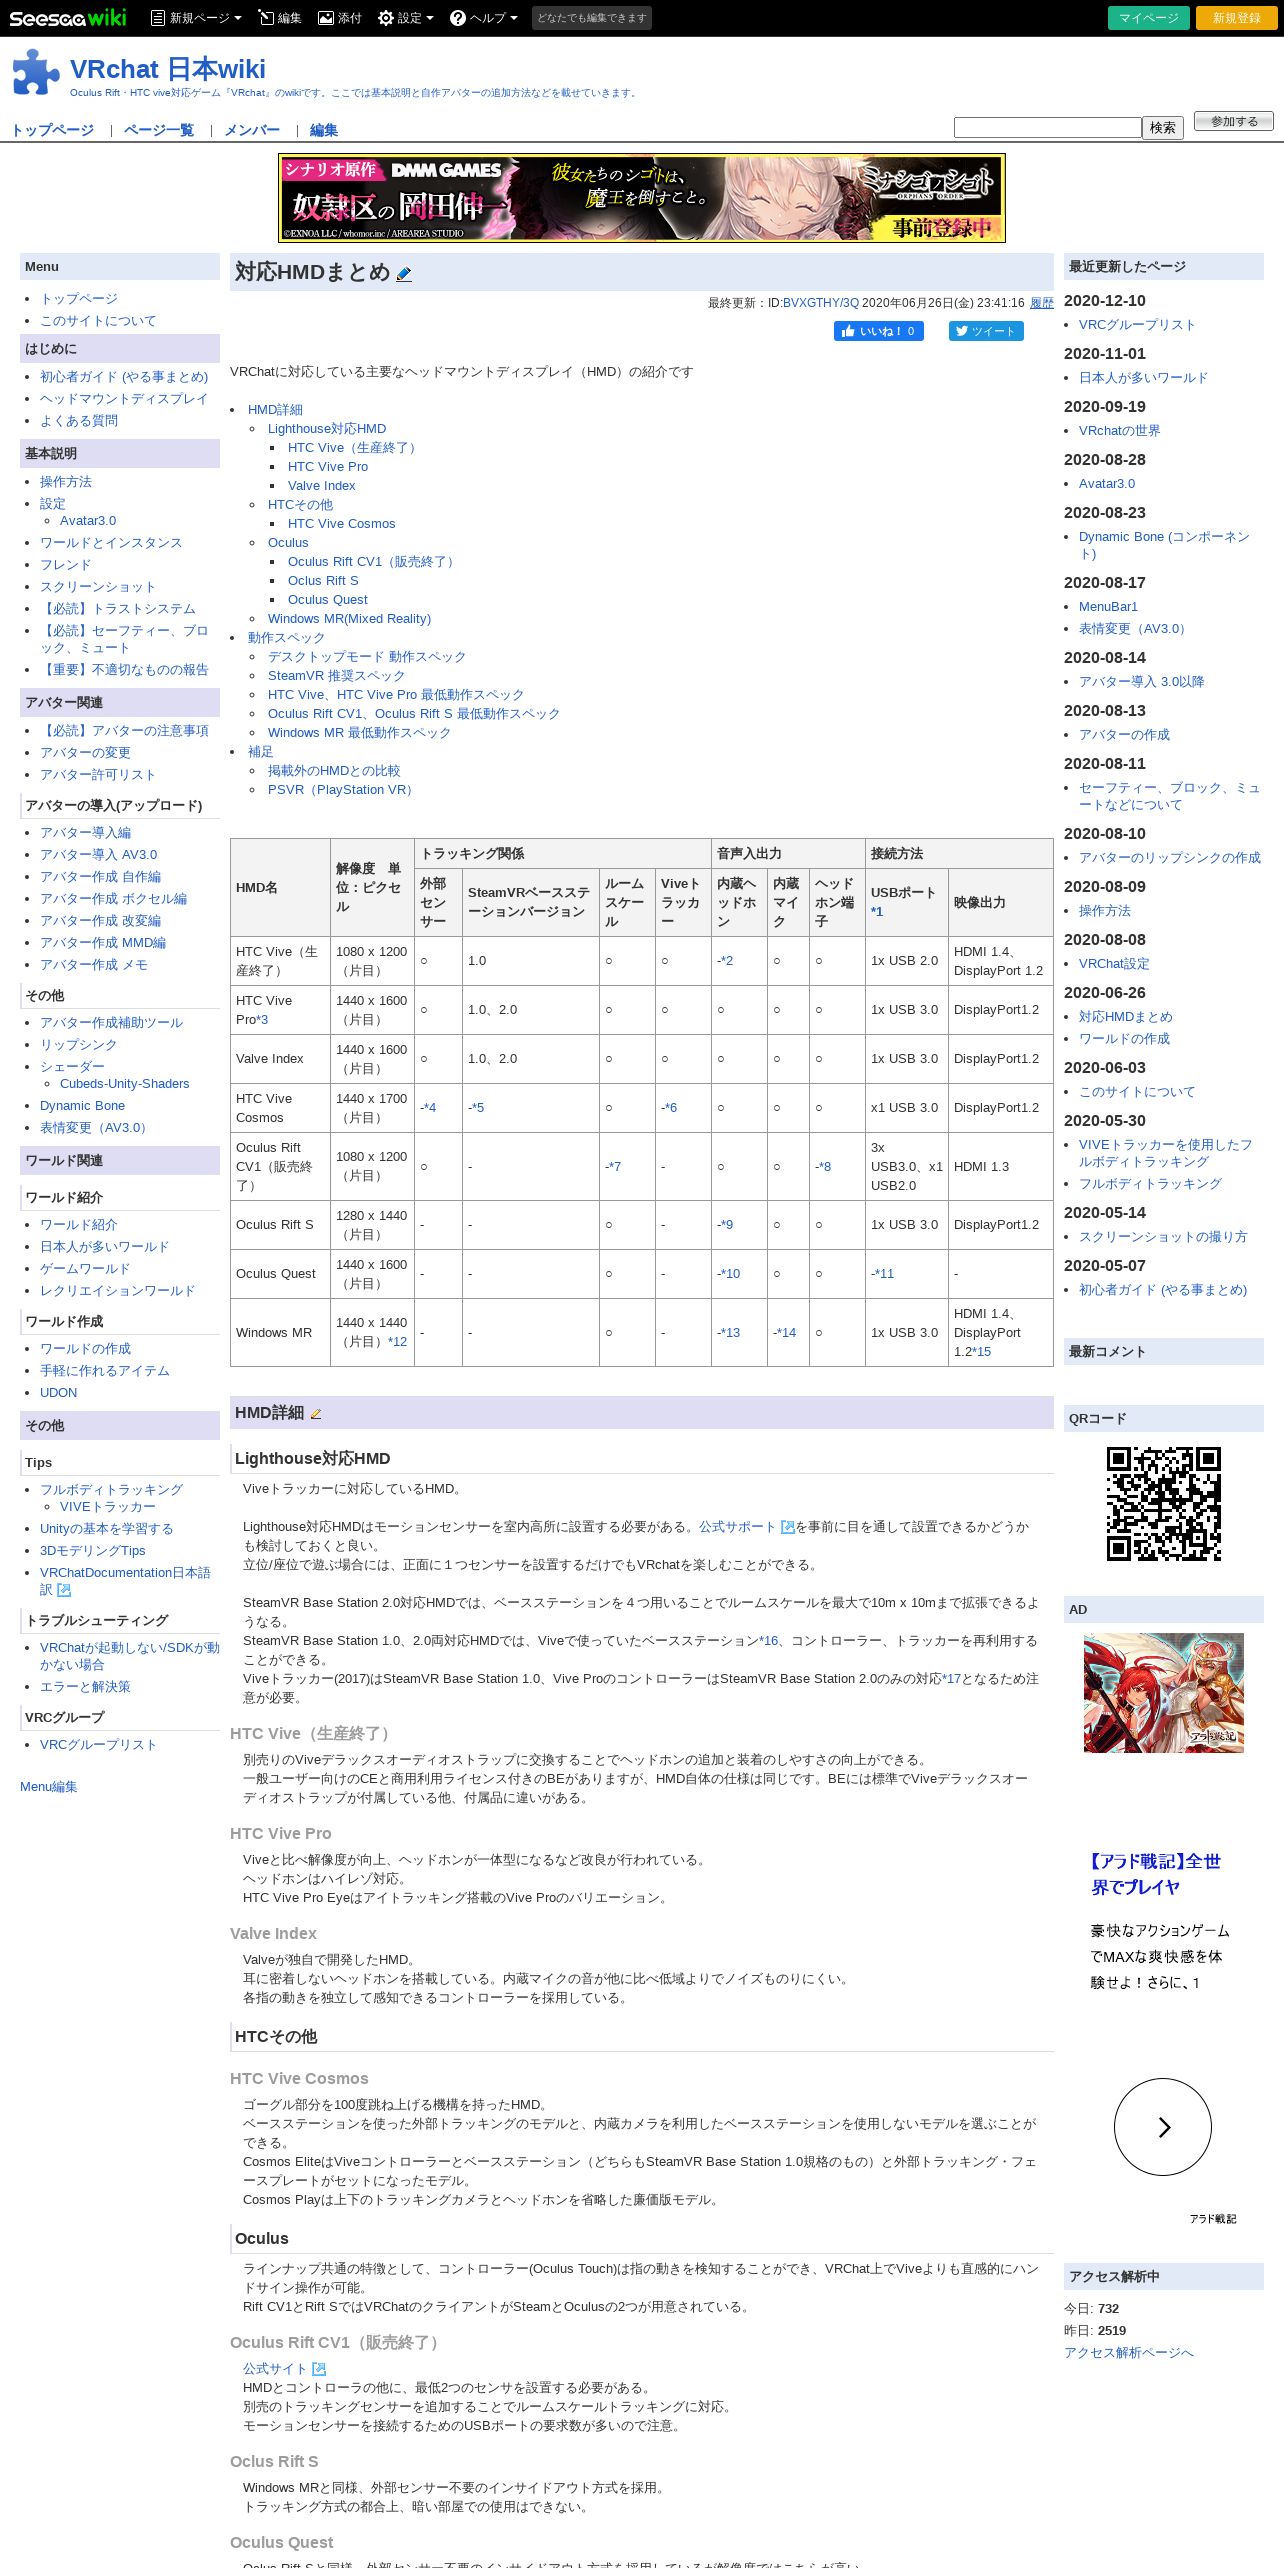Click the green マイページ button
The image size is (1284, 2568).
click(1149, 18)
